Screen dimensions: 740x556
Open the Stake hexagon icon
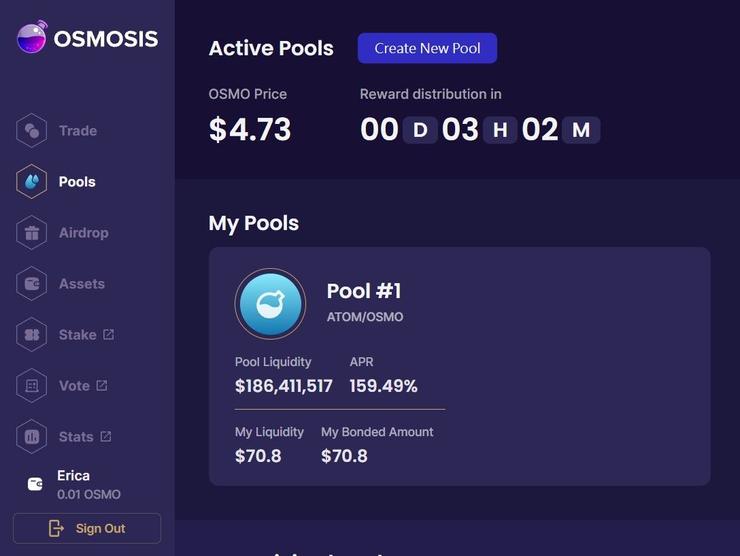(32, 335)
